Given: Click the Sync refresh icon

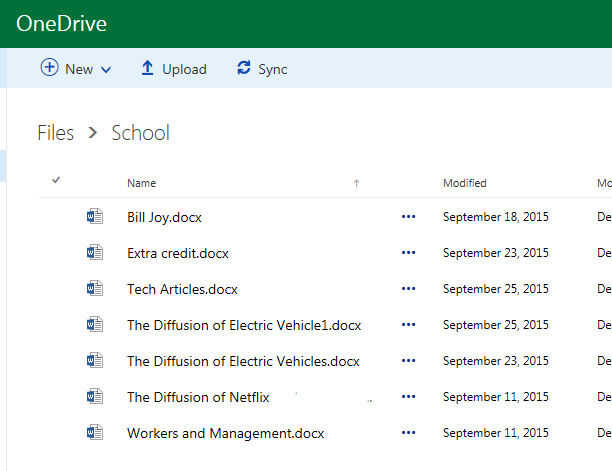Looking at the screenshot, I should click(243, 68).
